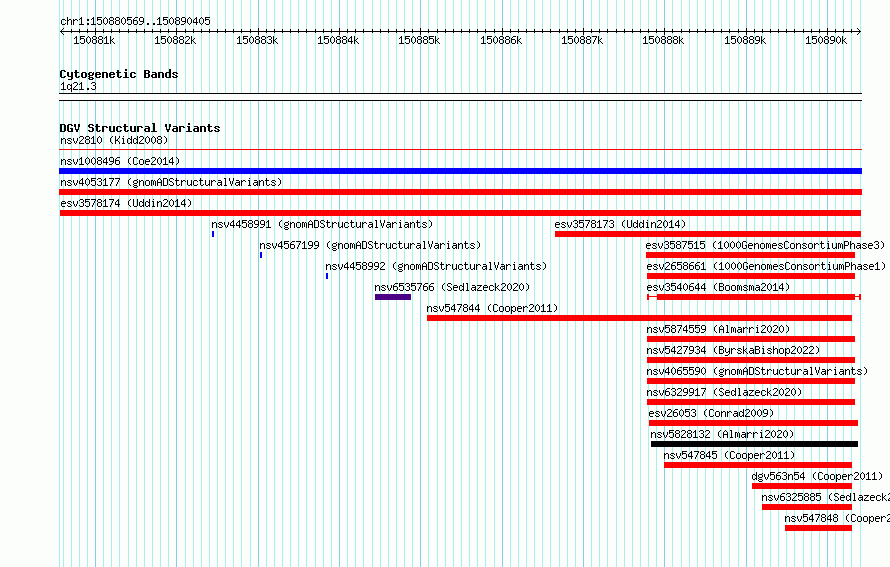Click the small blue nsv4567199 marker
890x567 pixels.
coord(261,255)
